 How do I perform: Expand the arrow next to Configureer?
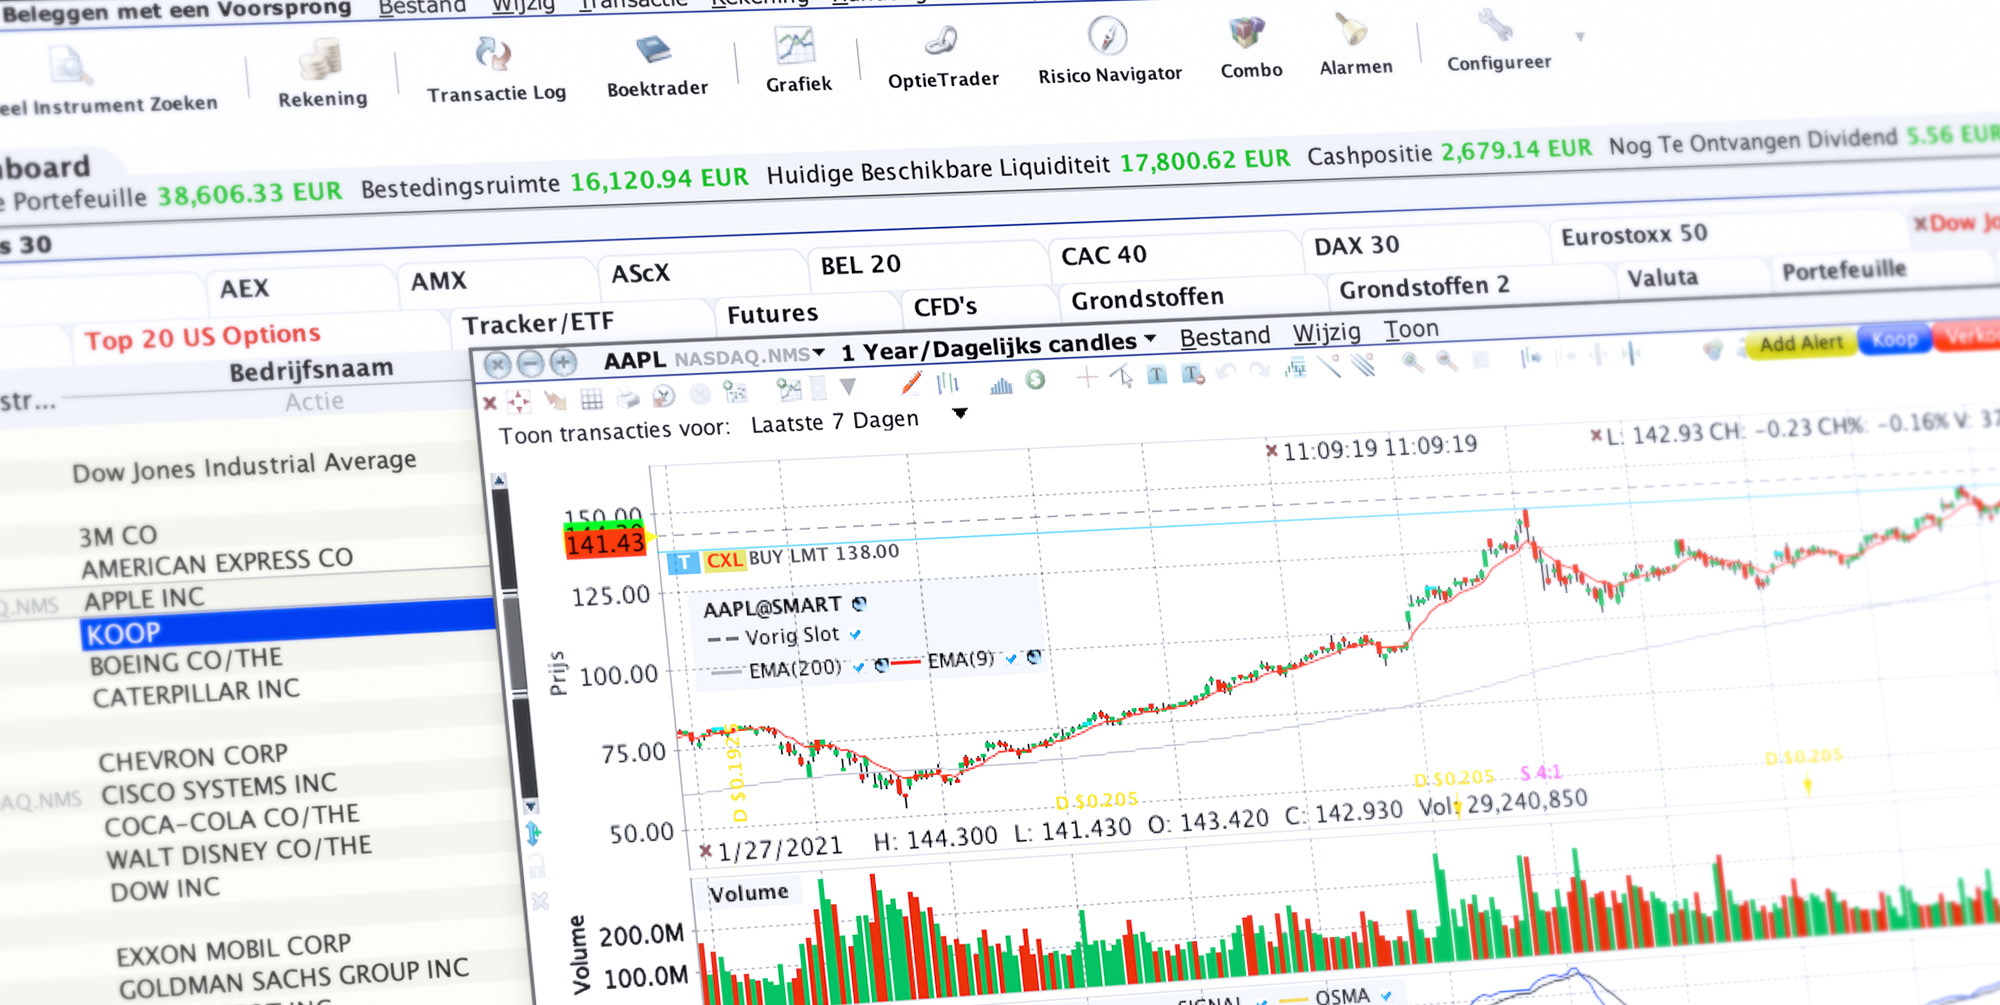[x=1580, y=36]
